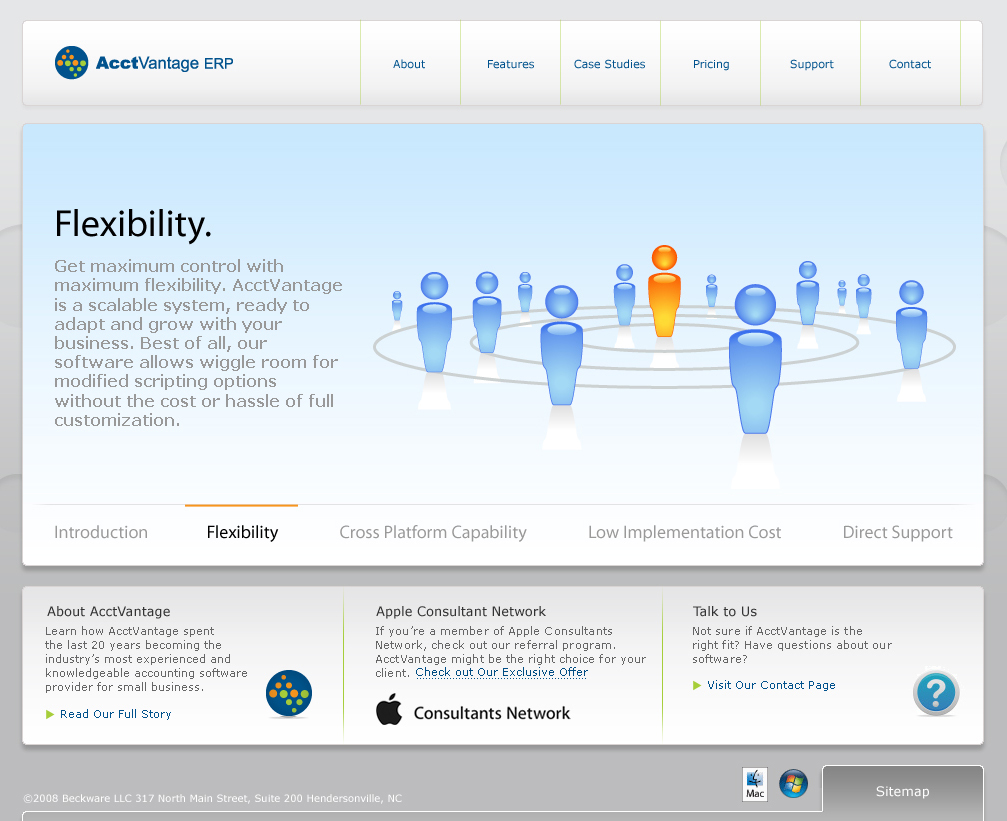Open the Contact menu item
Image resolution: width=1007 pixels, height=821 pixels.
[909, 64]
